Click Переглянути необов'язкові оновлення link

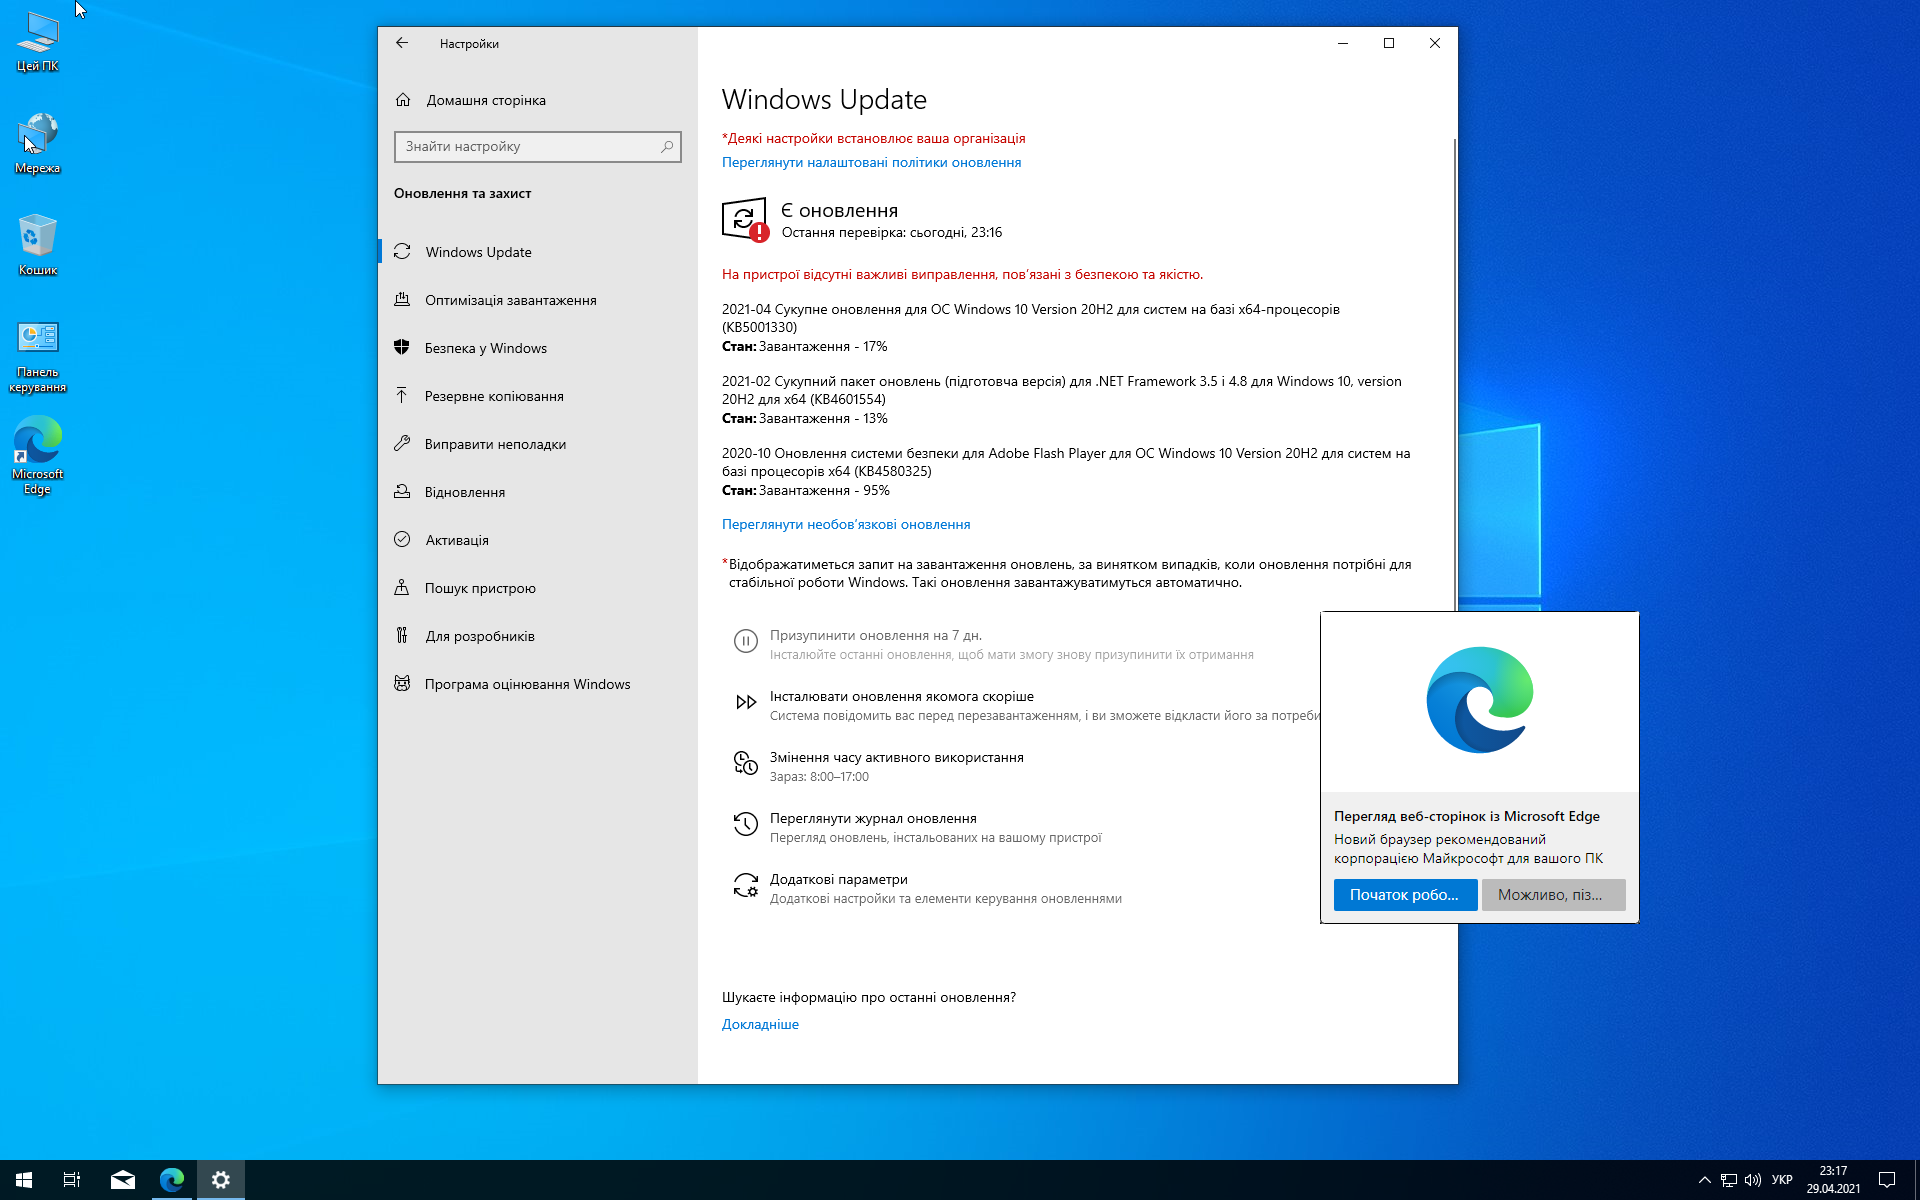coord(846,524)
